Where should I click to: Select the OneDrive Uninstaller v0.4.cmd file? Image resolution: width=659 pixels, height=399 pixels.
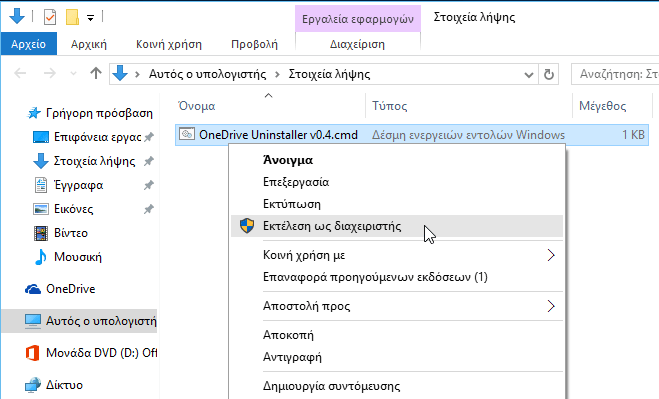pyautogui.click(x=278, y=135)
